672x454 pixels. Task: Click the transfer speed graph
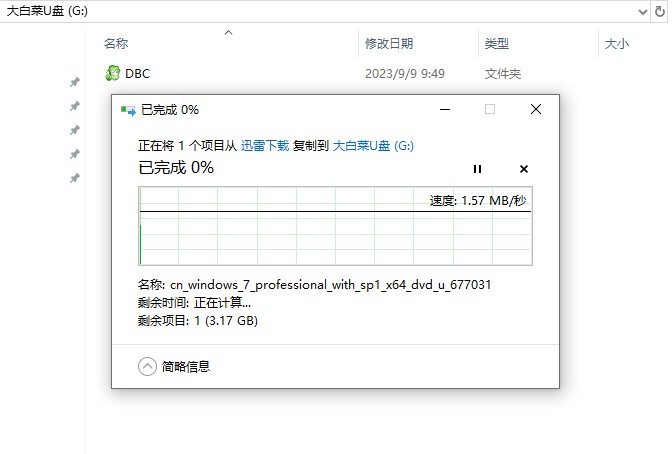(335, 226)
